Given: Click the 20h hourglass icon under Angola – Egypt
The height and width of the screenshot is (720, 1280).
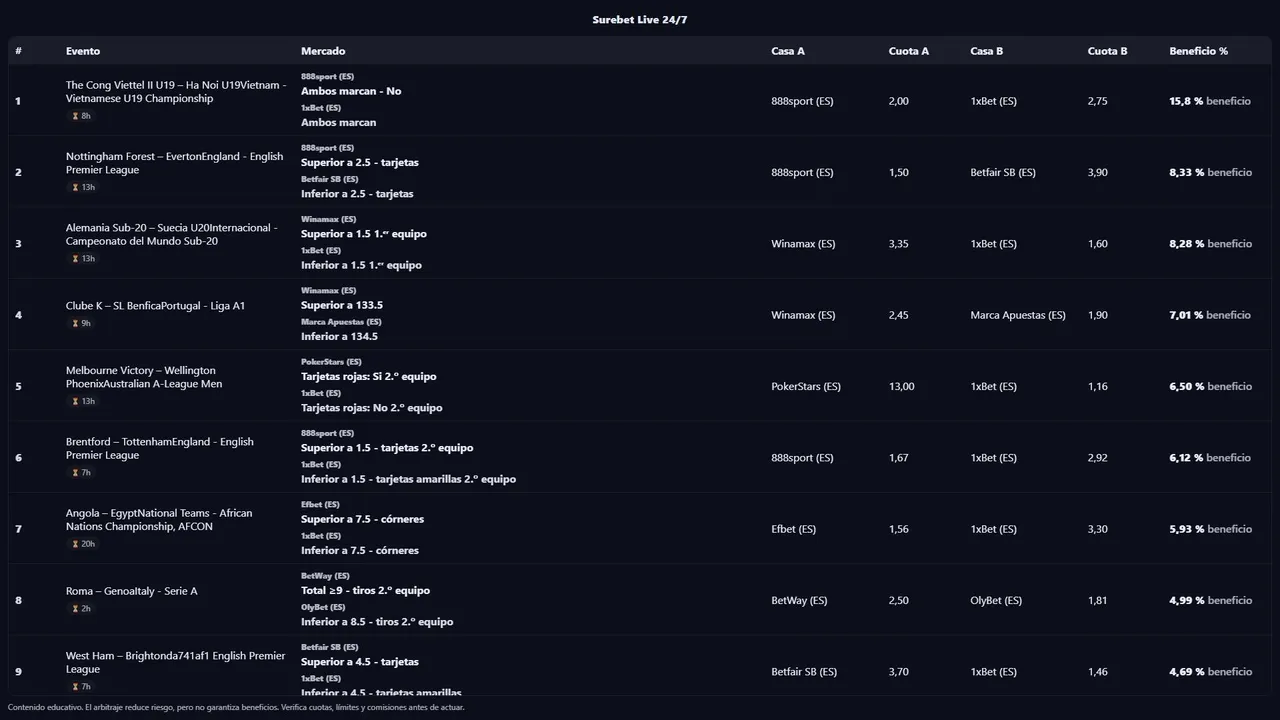Looking at the screenshot, I should point(75,544).
